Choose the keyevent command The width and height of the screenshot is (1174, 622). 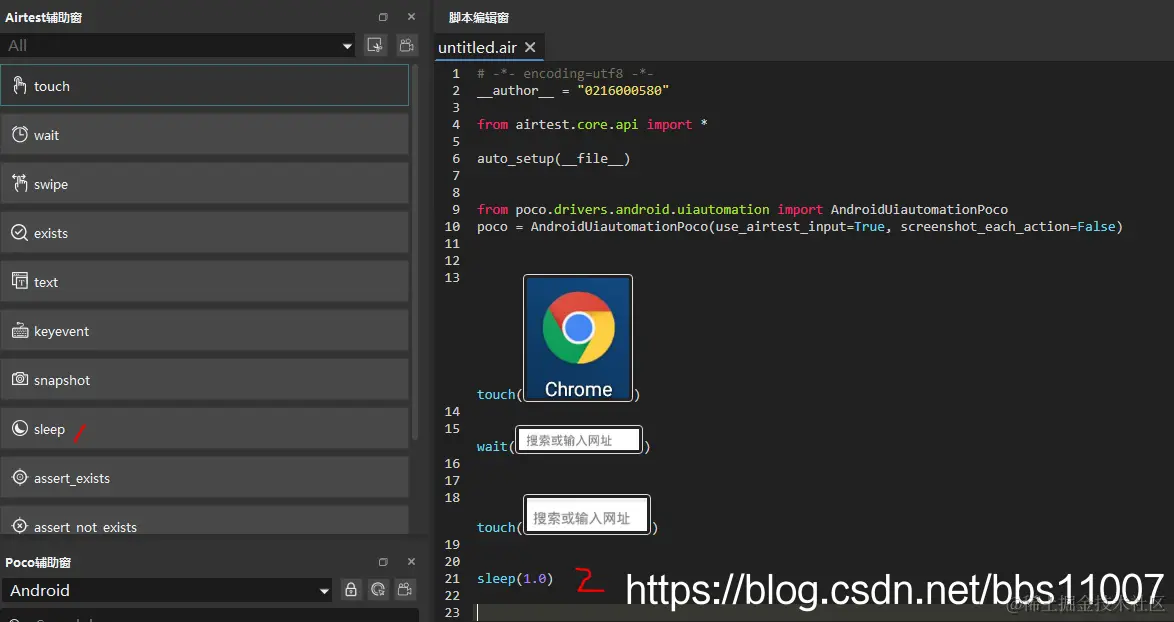click(204, 331)
